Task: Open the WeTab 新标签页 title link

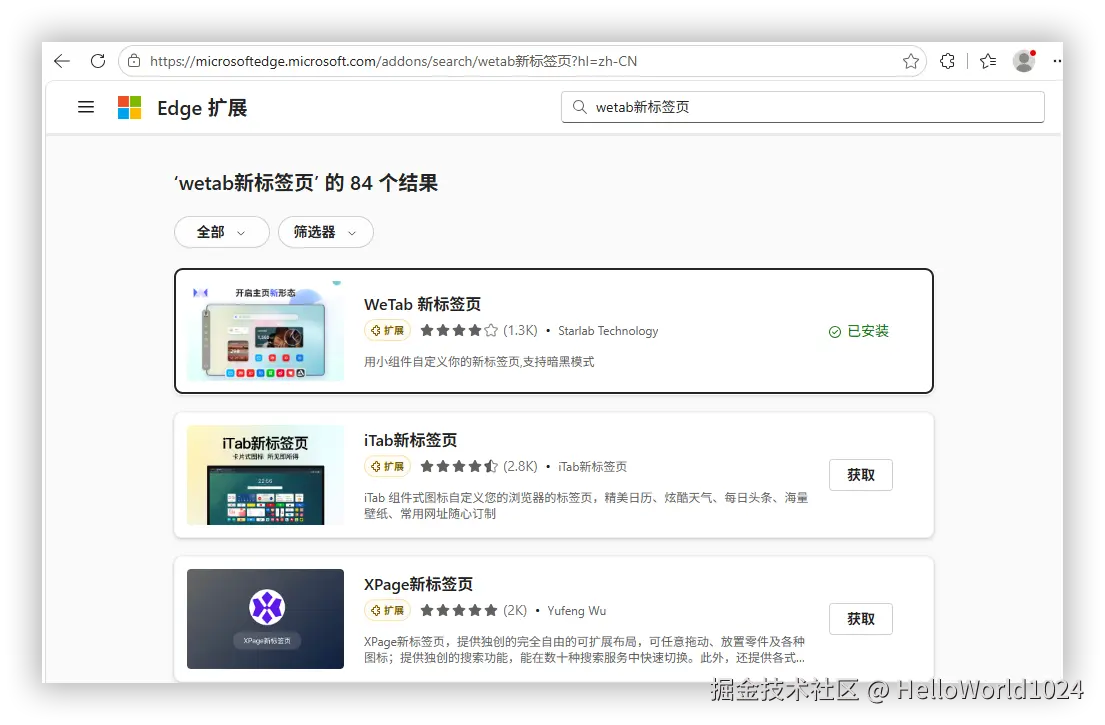Action: pos(422,304)
